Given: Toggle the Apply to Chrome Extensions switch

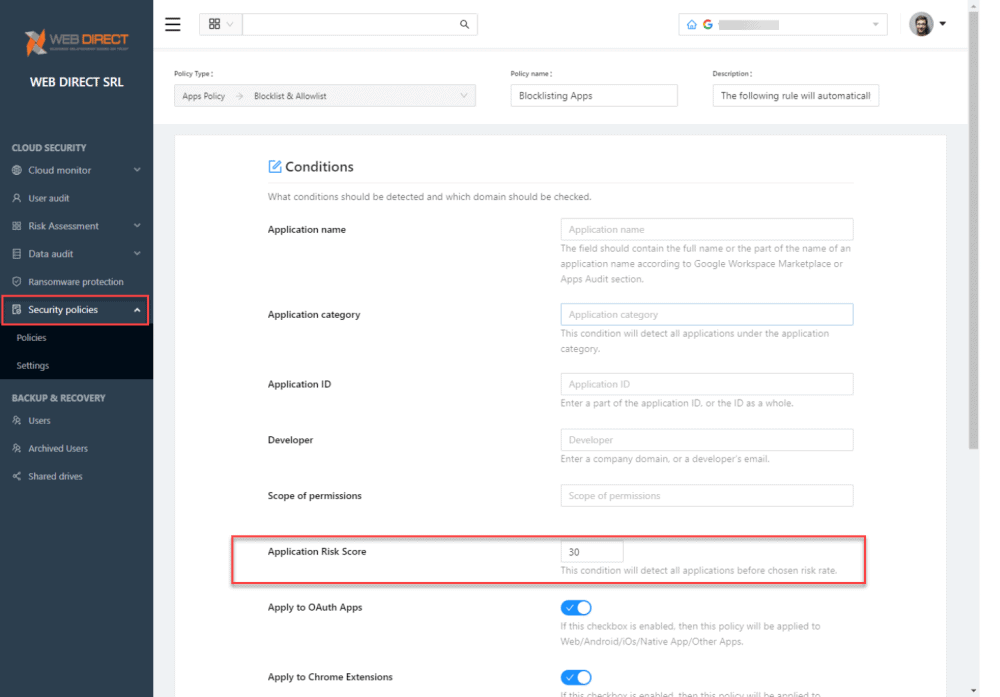Looking at the screenshot, I should 576,677.
